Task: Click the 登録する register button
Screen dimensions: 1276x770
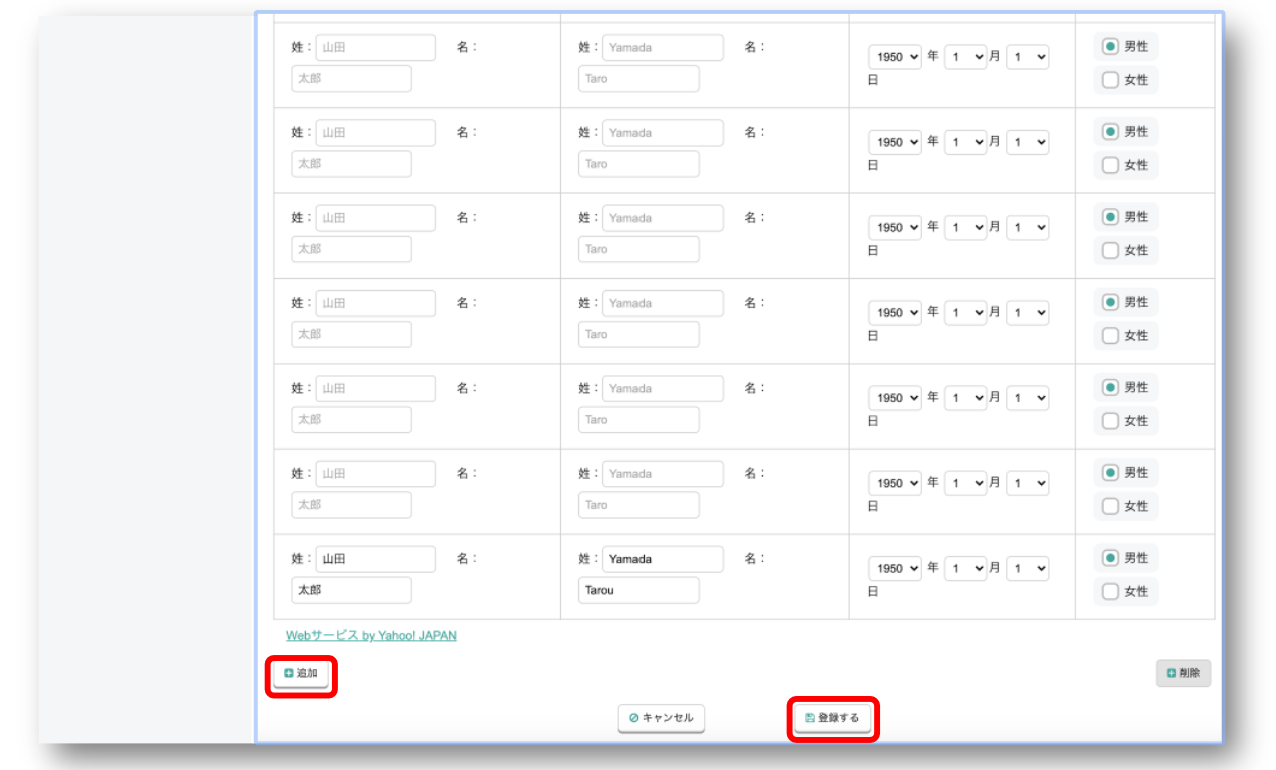Action: point(832,718)
